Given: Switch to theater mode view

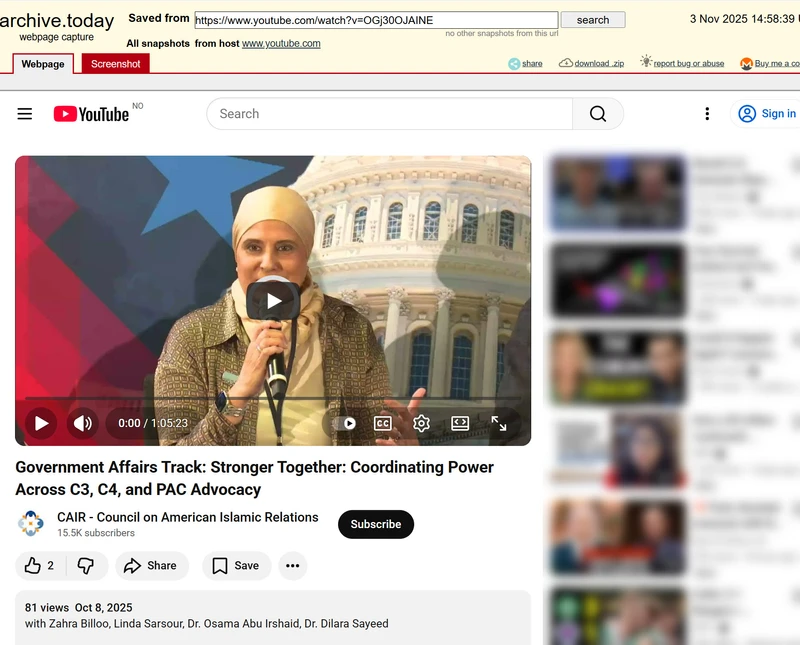Looking at the screenshot, I should (x=460, y=423).
